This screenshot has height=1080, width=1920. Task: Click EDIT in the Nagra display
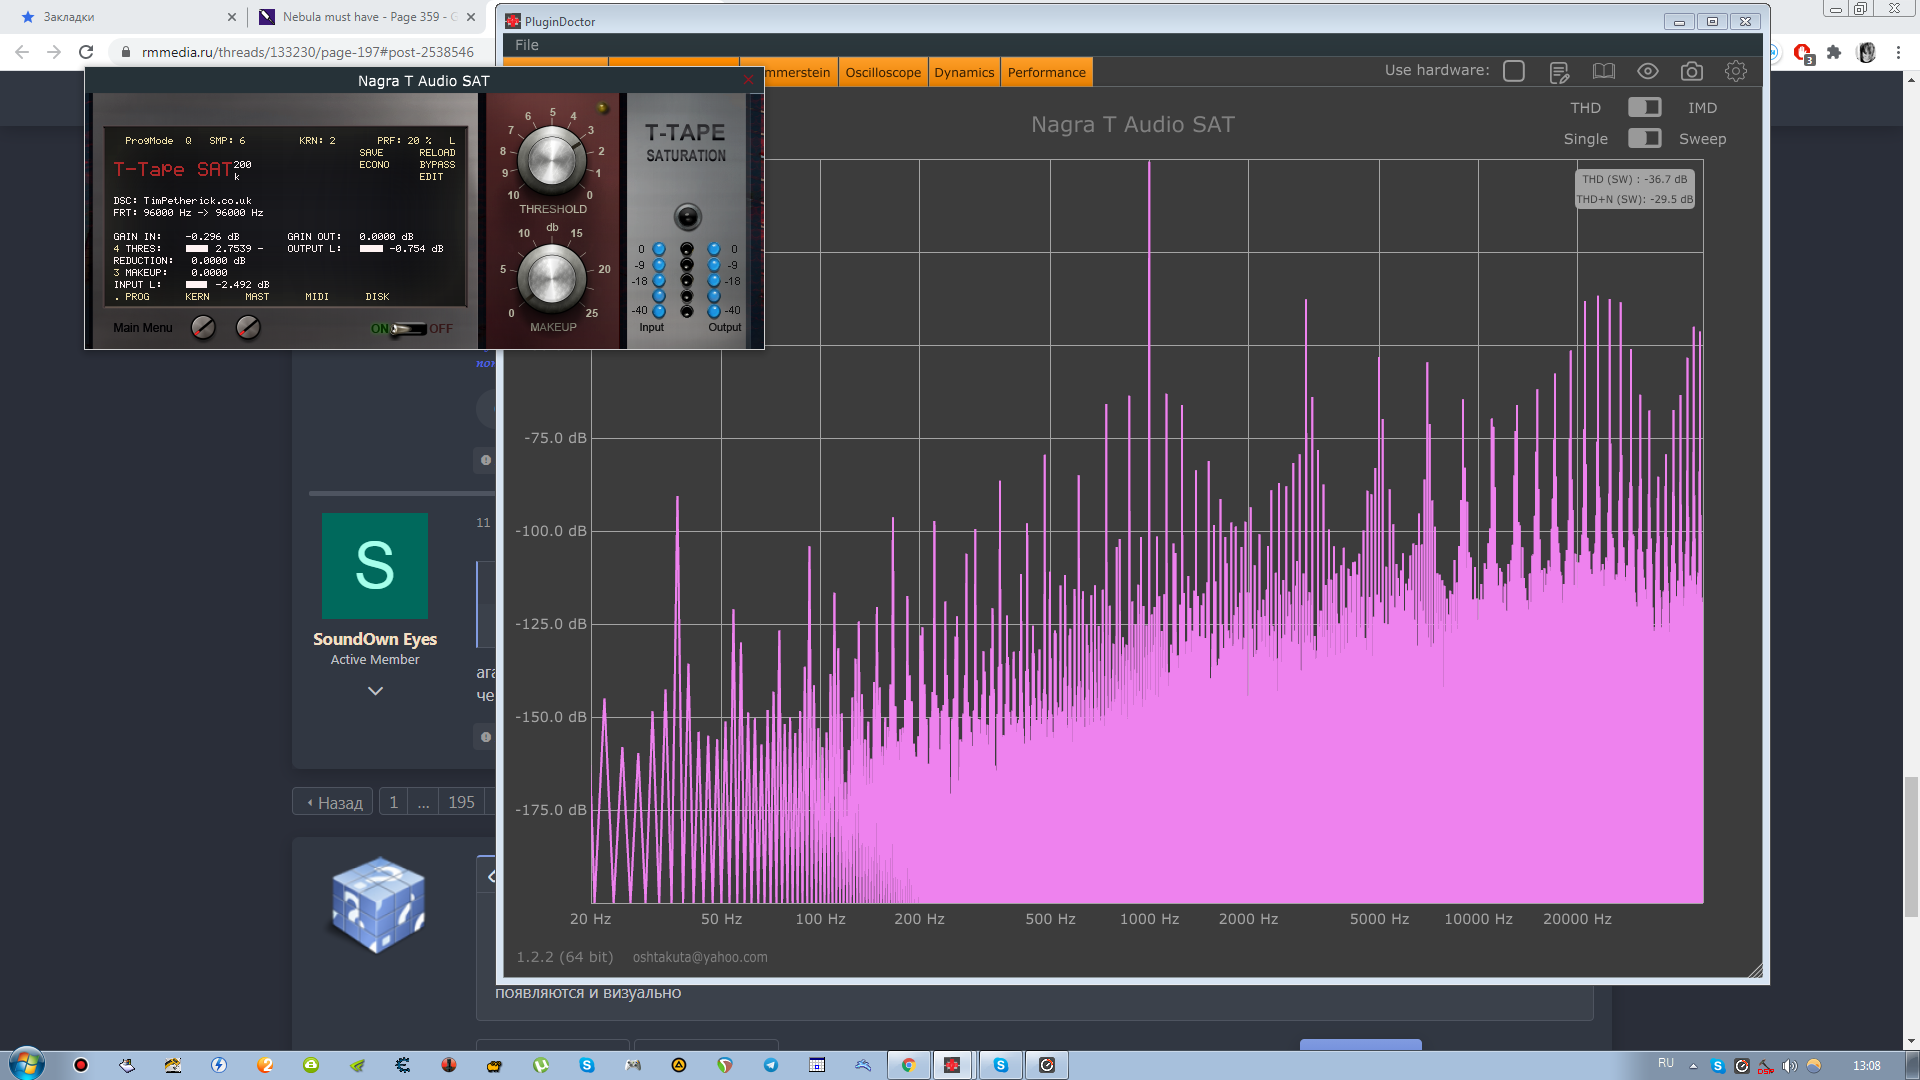pyautogui.click(x=431, y=177)
